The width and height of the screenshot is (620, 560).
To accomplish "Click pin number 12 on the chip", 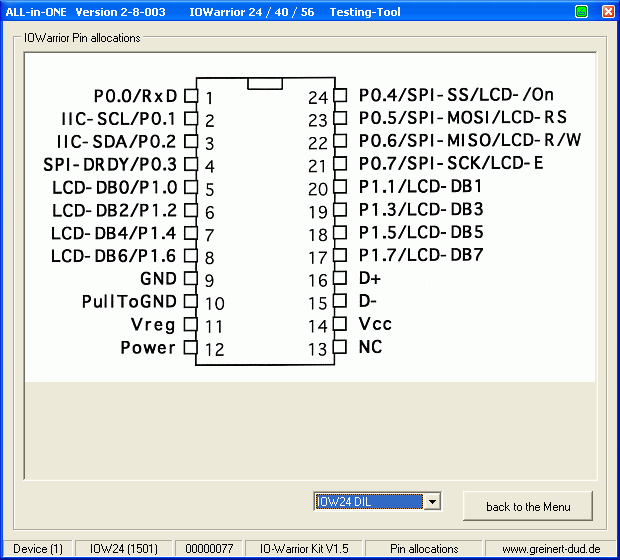I will click(x=215, y=350).
